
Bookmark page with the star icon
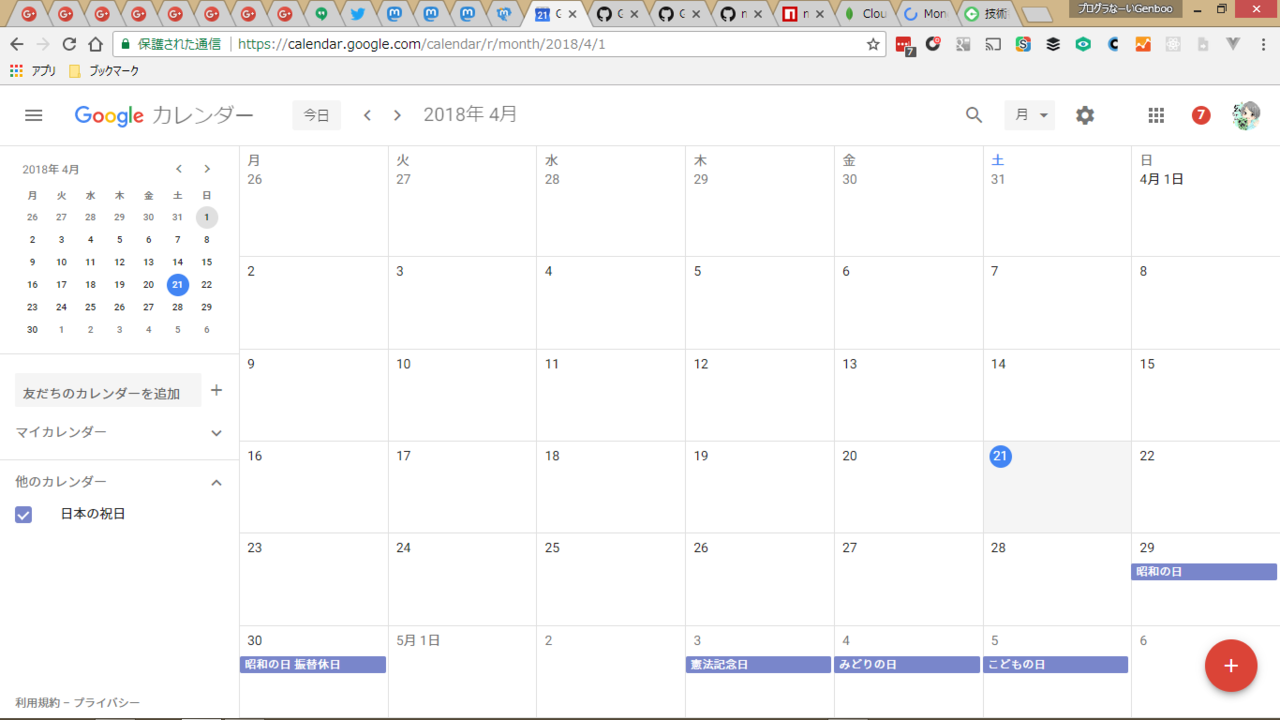tap(873, 44)
